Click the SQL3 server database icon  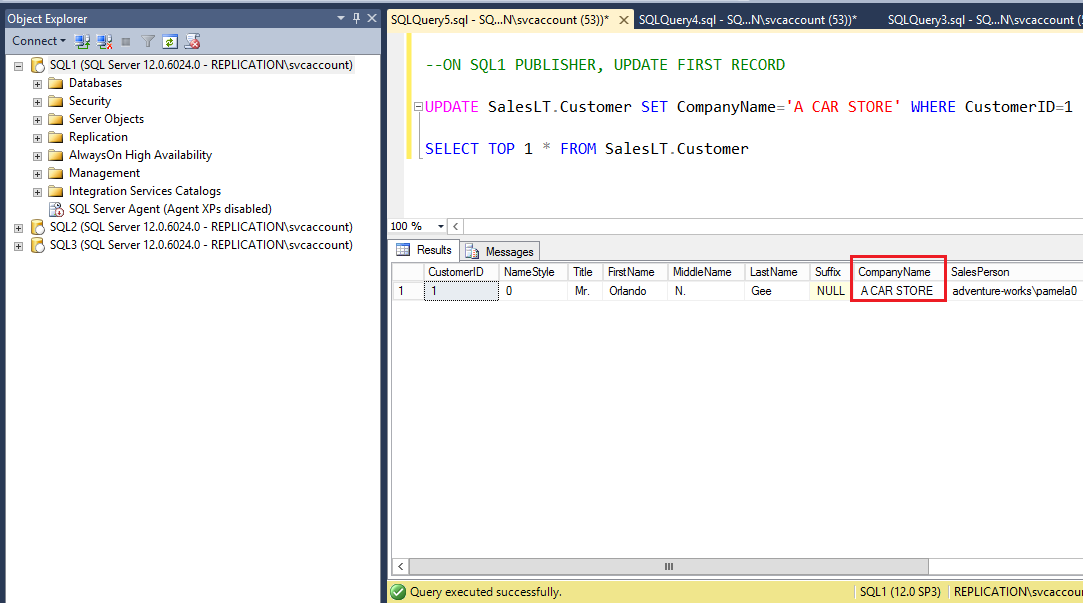point(37,245)
